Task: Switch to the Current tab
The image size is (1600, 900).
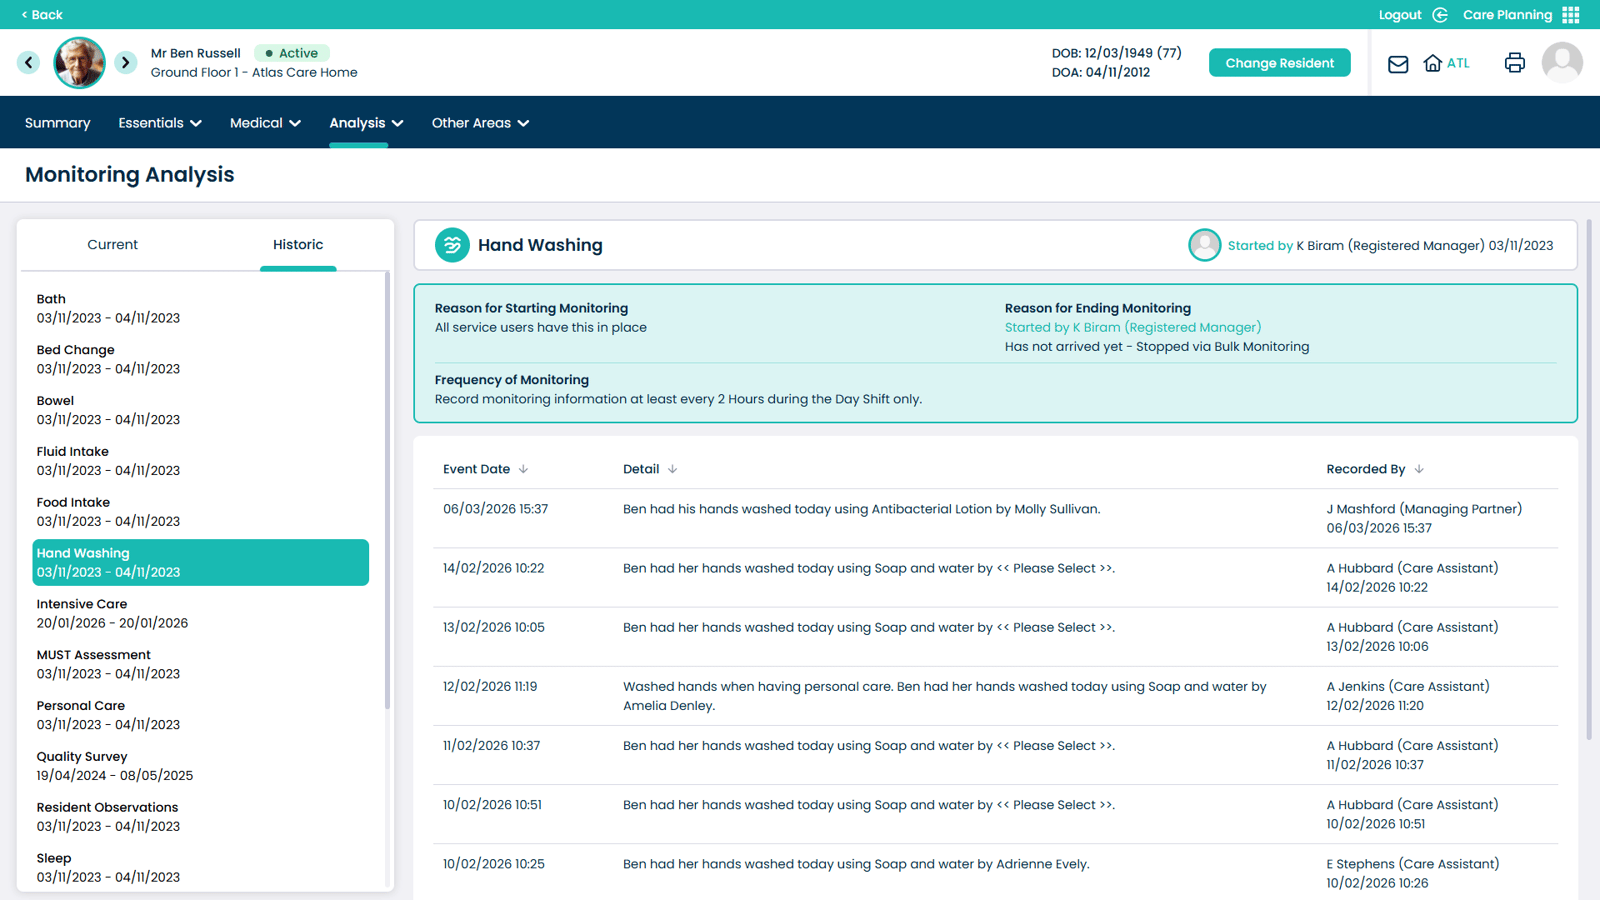Action: [112, 245]
